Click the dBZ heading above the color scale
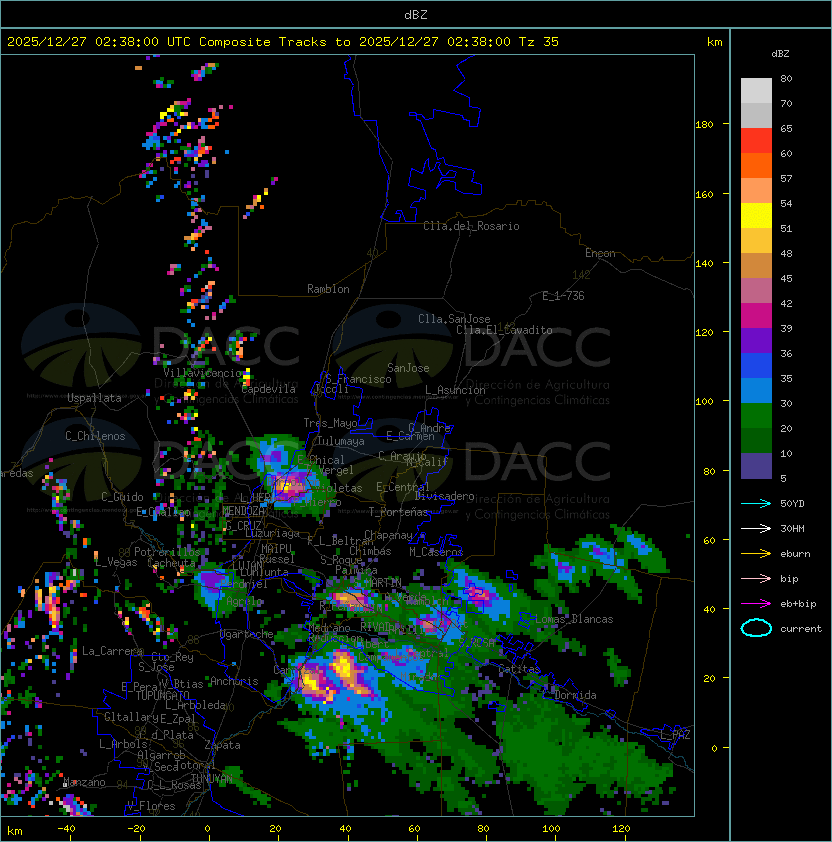This screenshot has width=832, height=842. coord(780,54)
